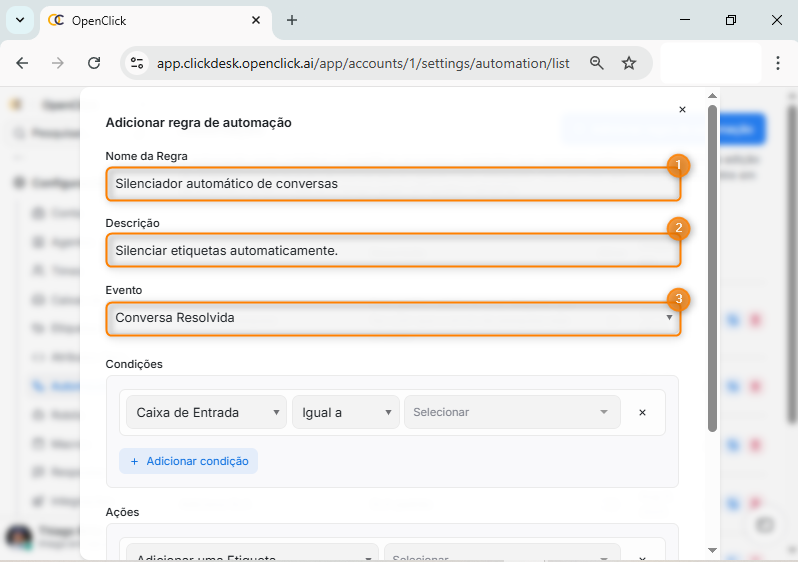This screenshot has width=798, height=562.
Task: Open the browser zoom magnifier icon
Action: [x=597, y=63]
